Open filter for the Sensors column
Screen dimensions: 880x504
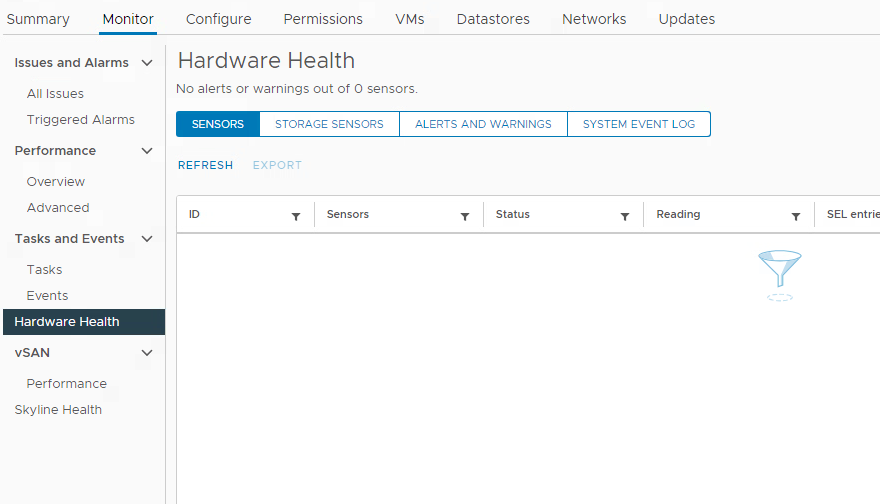pos(465,217)
